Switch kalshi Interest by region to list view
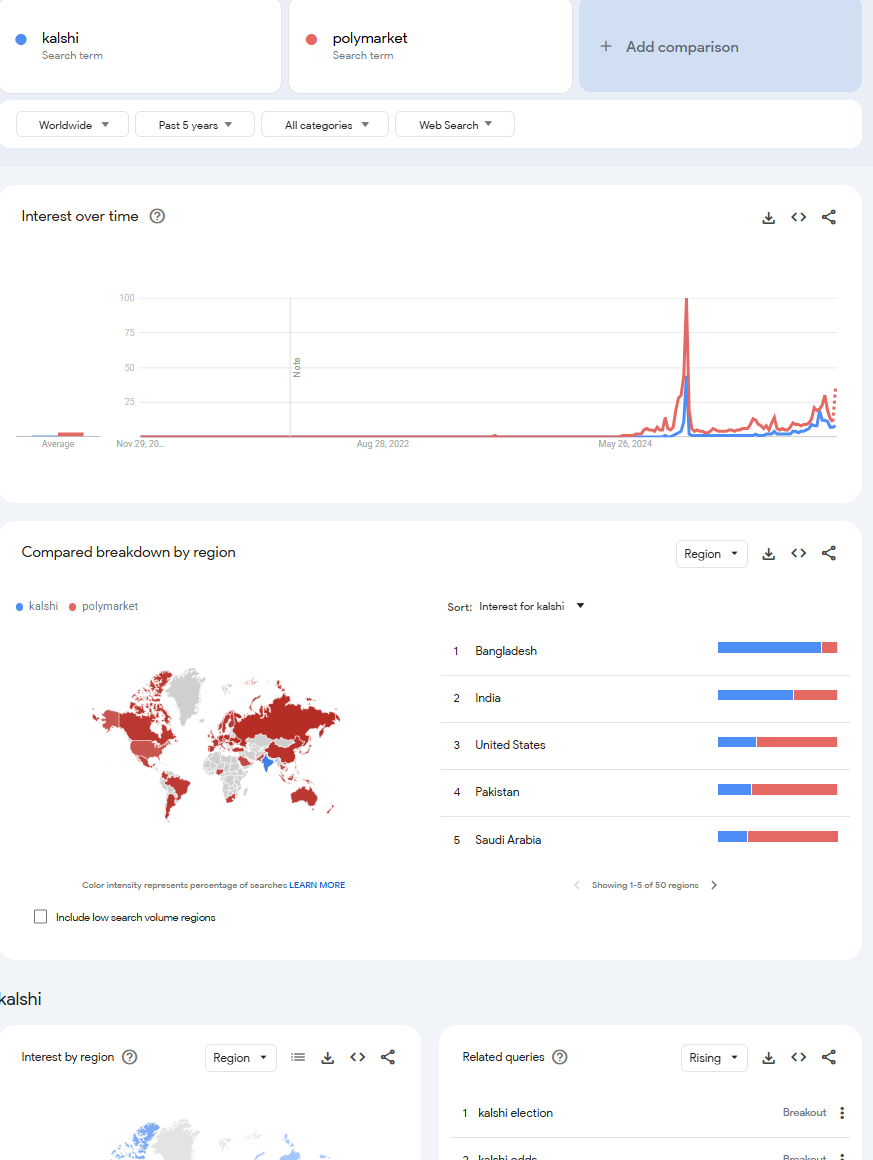This screenshot has height=1160, width=873. click(x=298, y=1057)
